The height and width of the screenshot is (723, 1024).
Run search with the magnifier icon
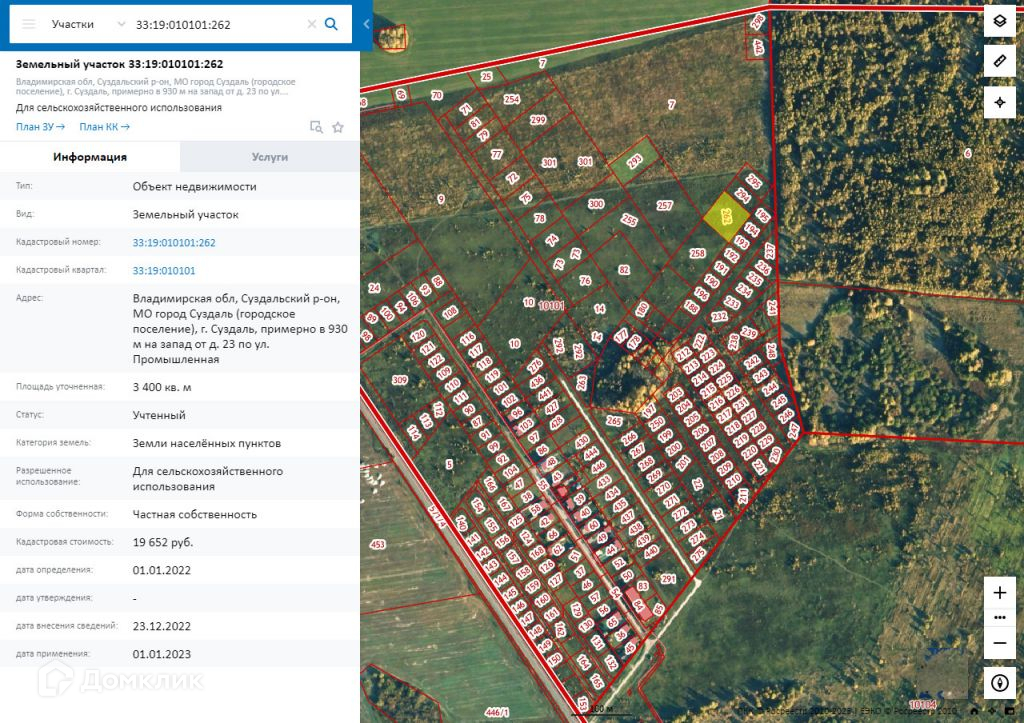pos(331,24)
